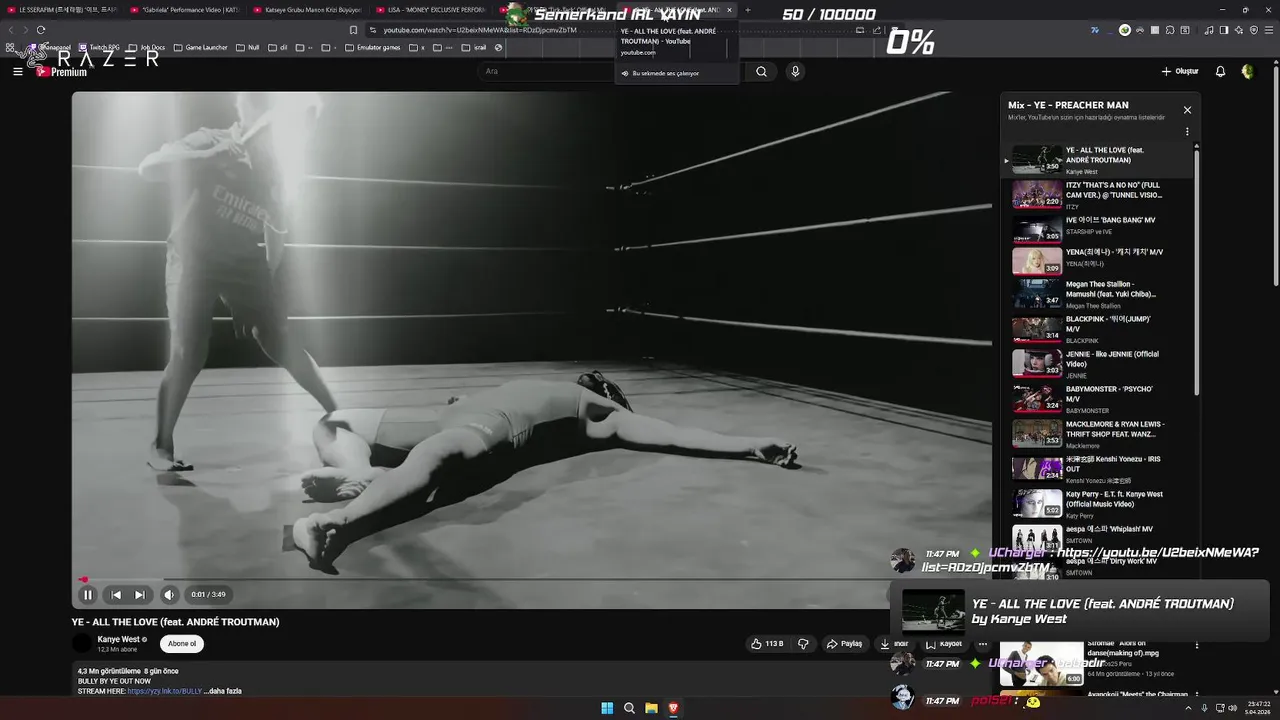Open 'Null' bookmark folder
Screen dimensions: 1280x720
[x=248, y=47]
